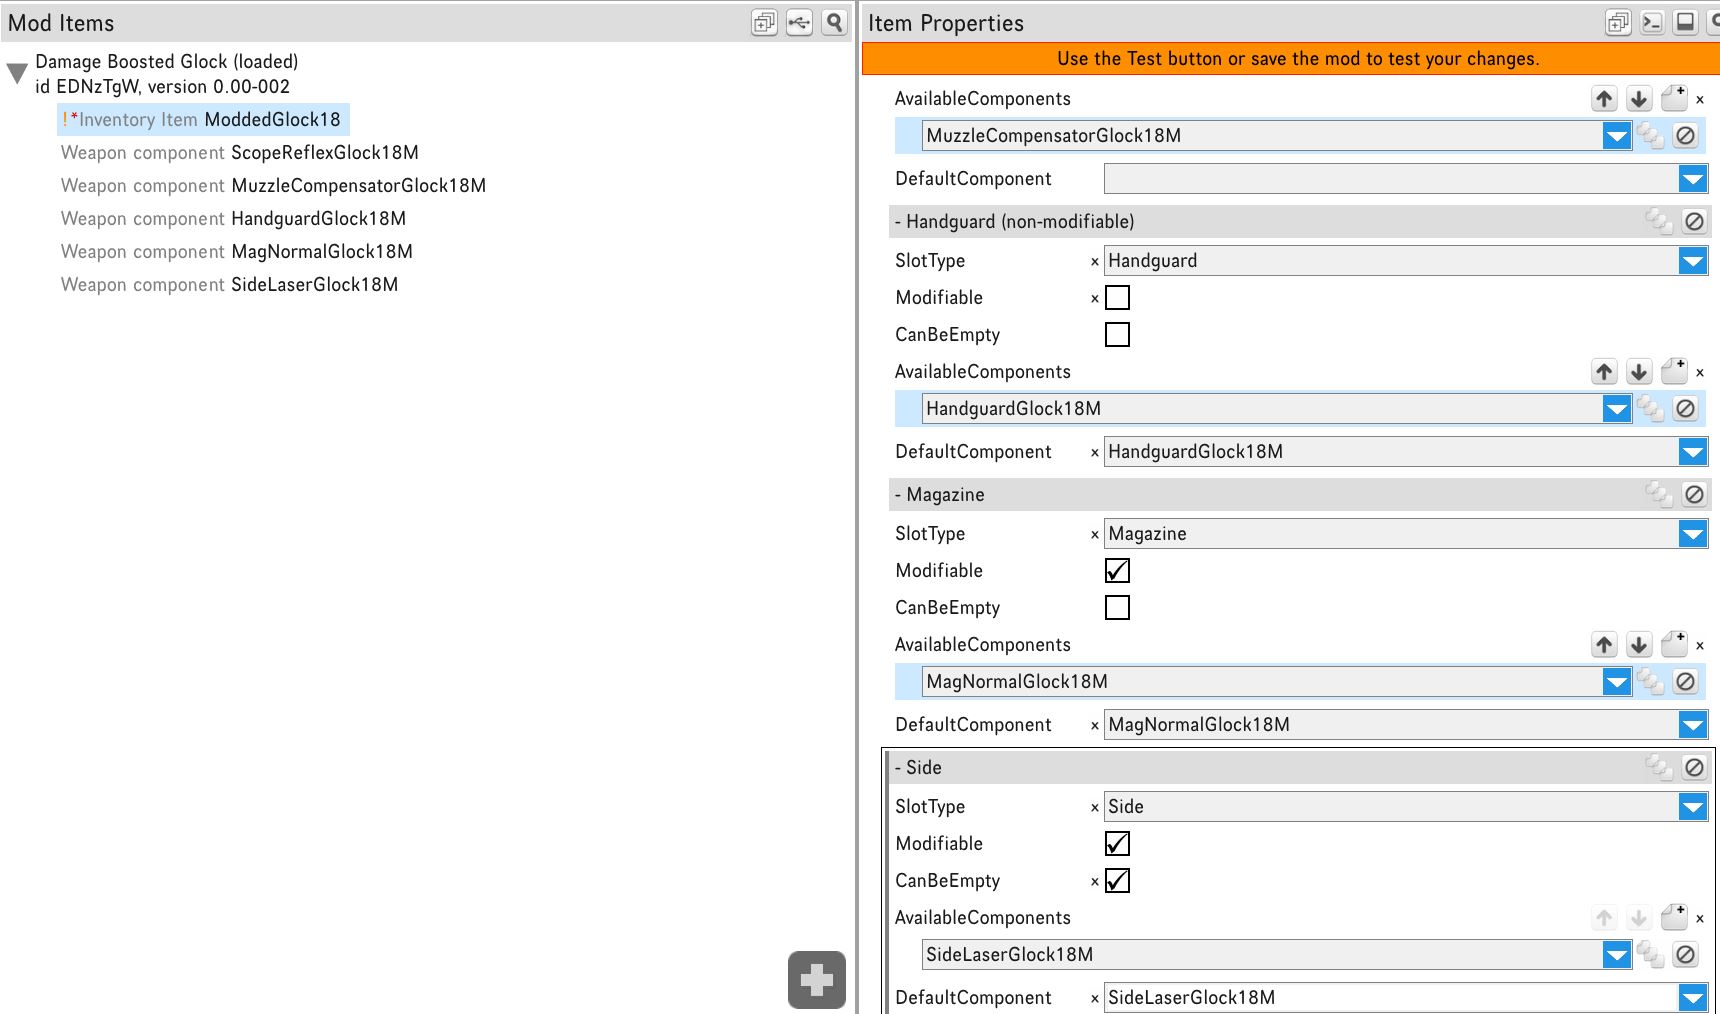Select Weapon component HandguardGlock18M in Mod Items
1720x1014 pixels.
point(233,218)
